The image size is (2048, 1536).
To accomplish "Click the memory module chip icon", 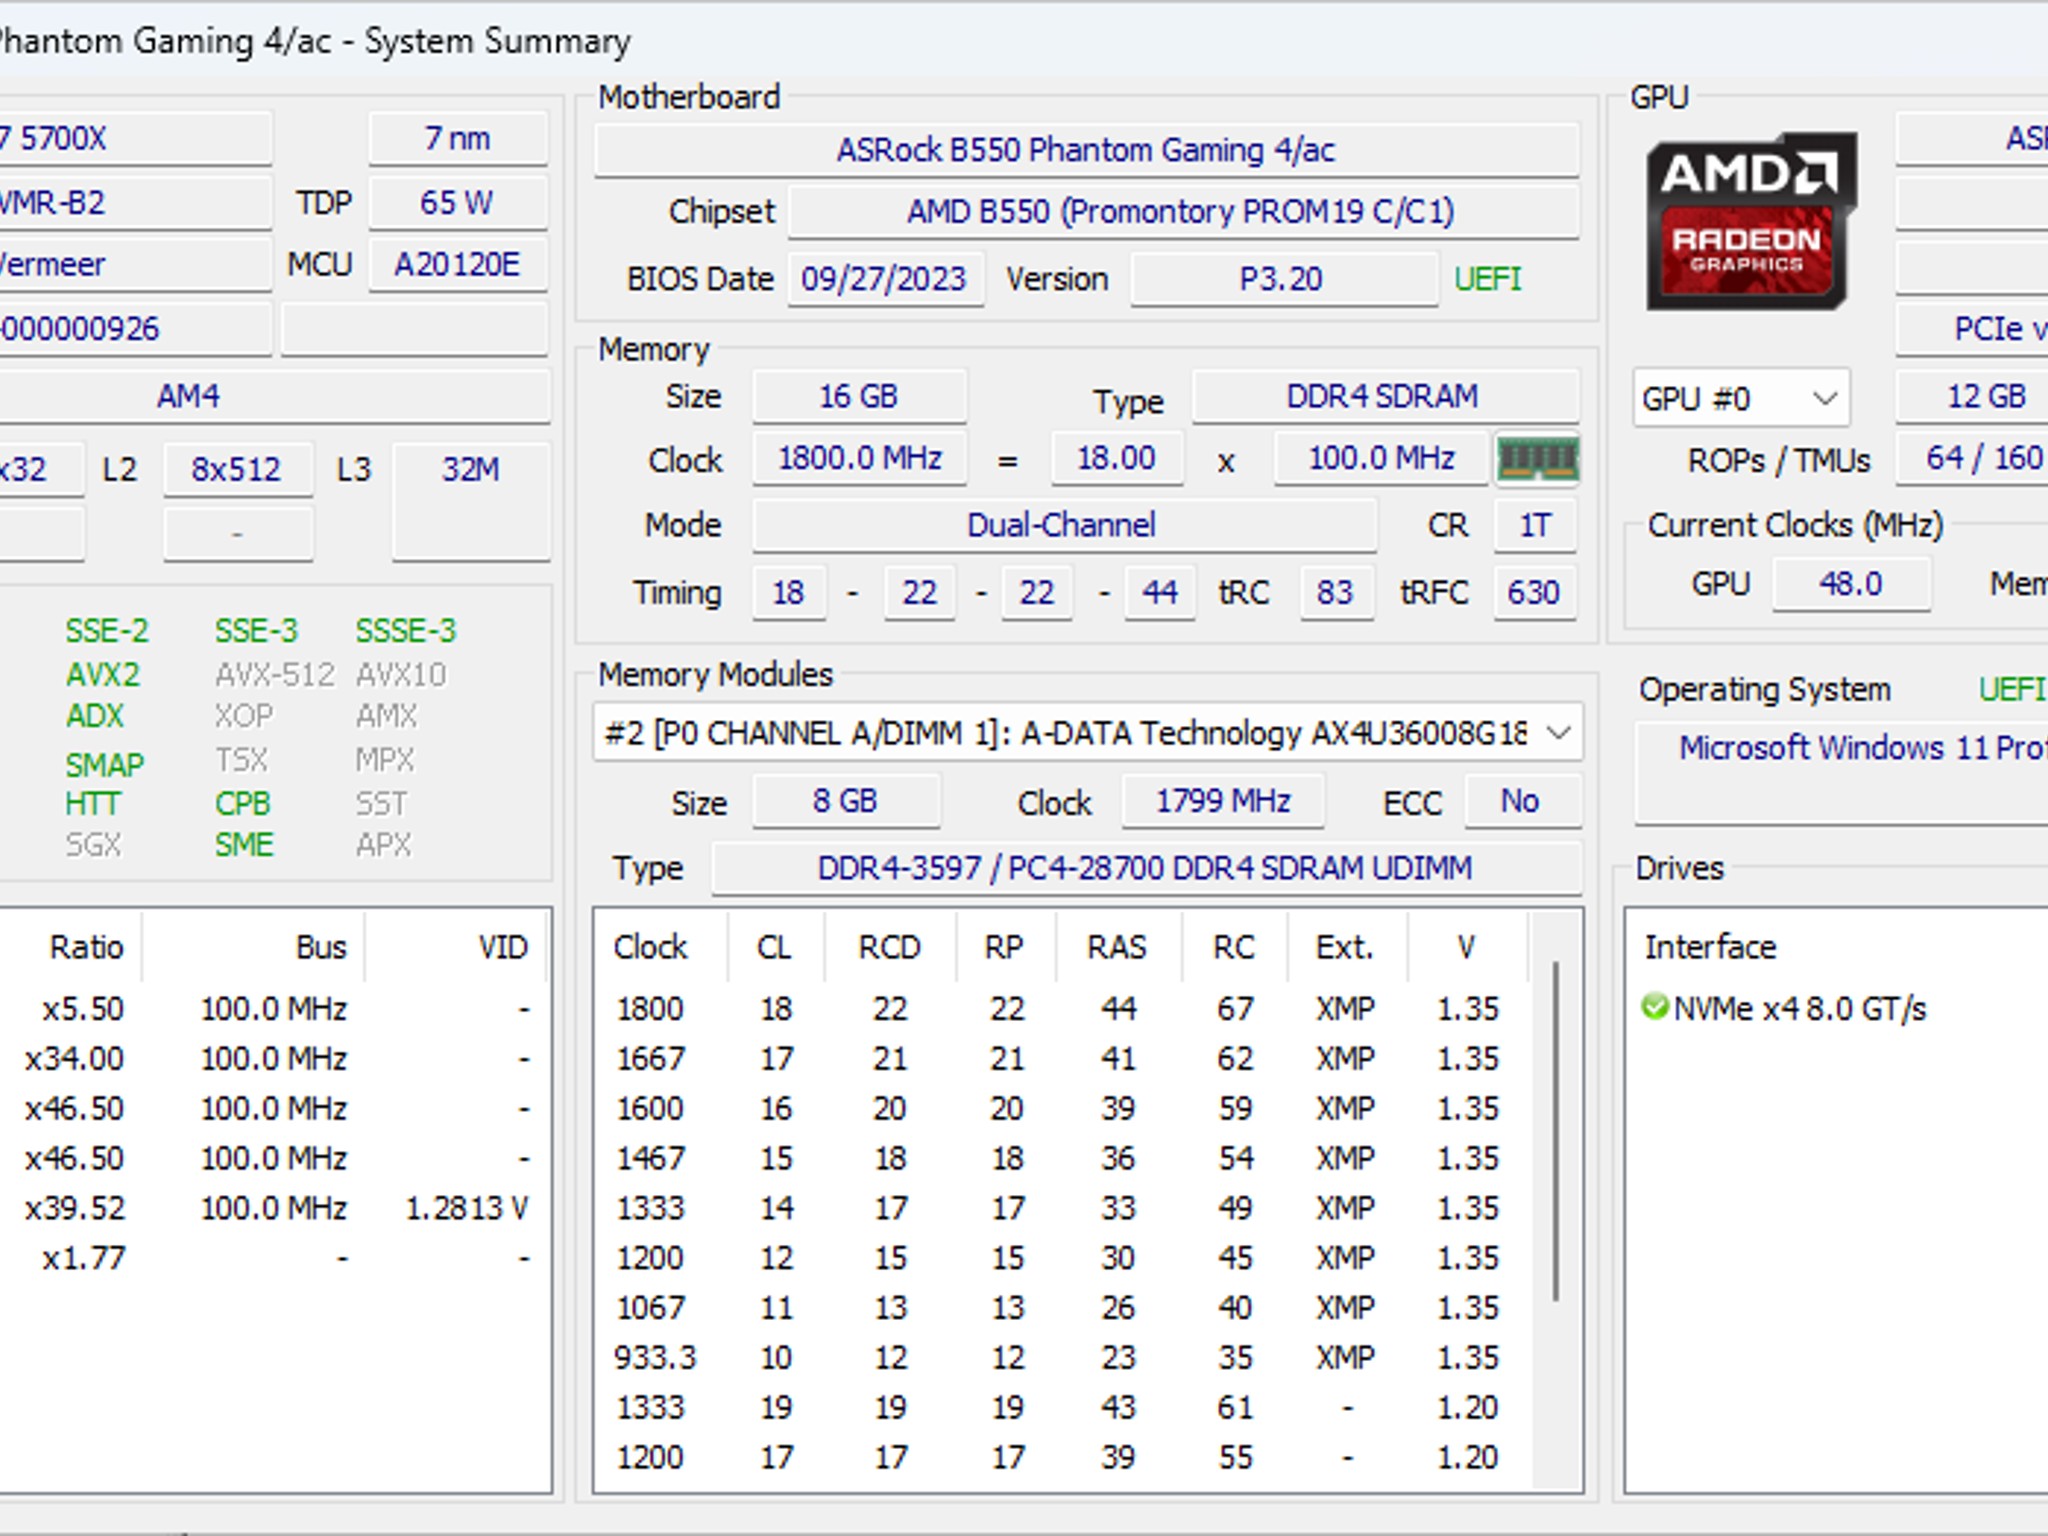I will (1537, 460).
